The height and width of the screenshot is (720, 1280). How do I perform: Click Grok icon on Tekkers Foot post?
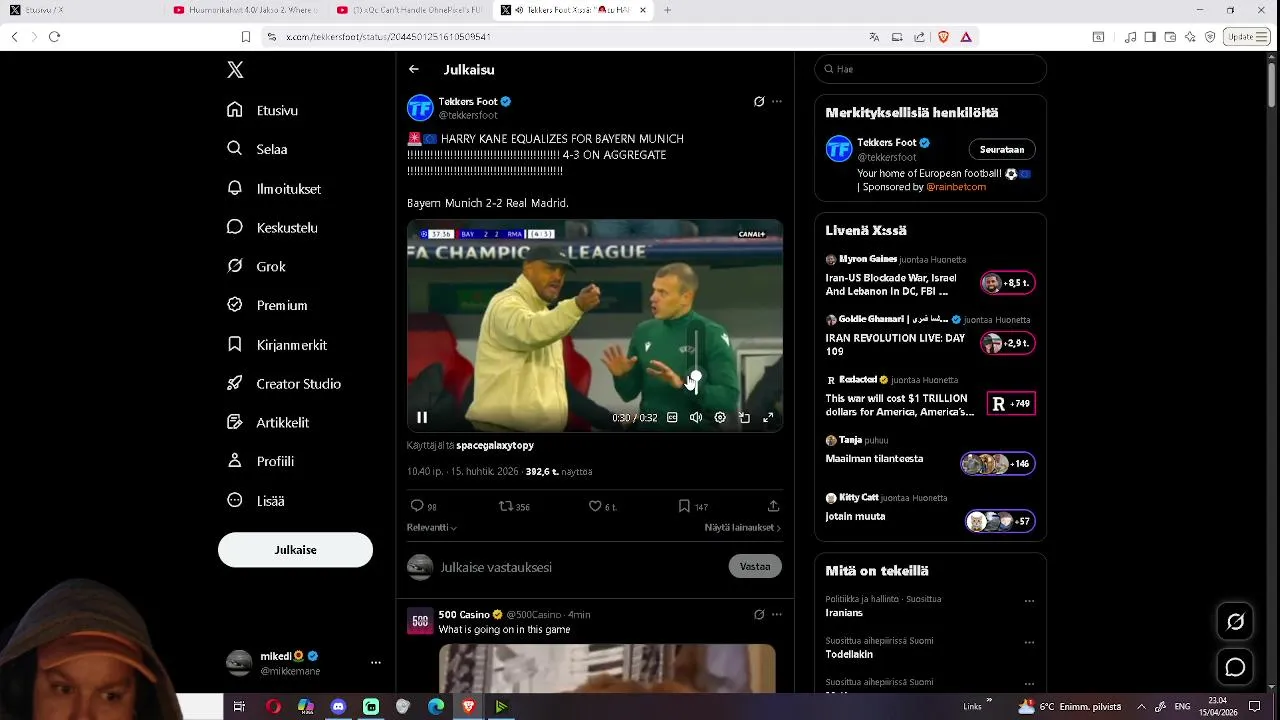[759, 102]
